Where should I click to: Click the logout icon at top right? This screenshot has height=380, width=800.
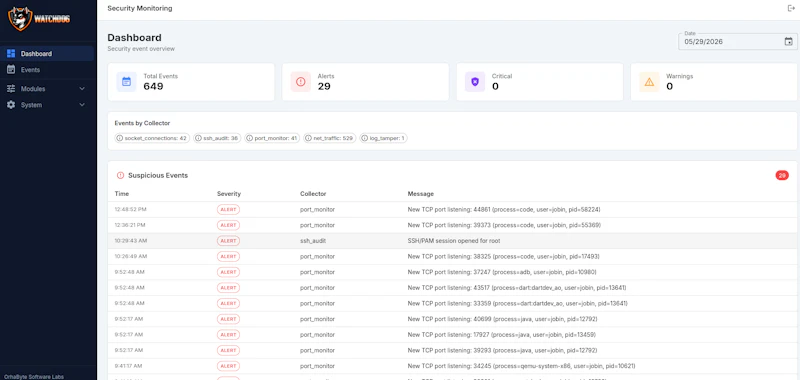coord(791,8)
